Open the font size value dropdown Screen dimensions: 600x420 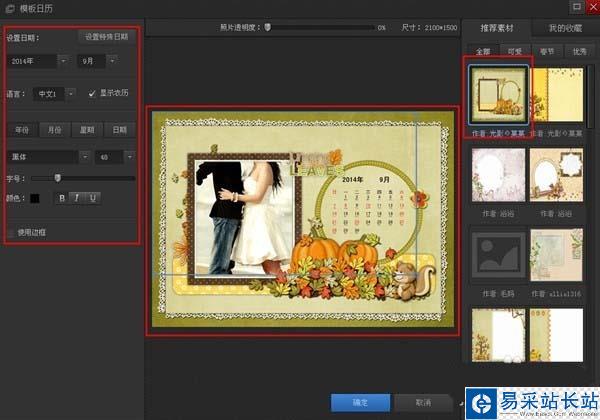coord(130,156)
